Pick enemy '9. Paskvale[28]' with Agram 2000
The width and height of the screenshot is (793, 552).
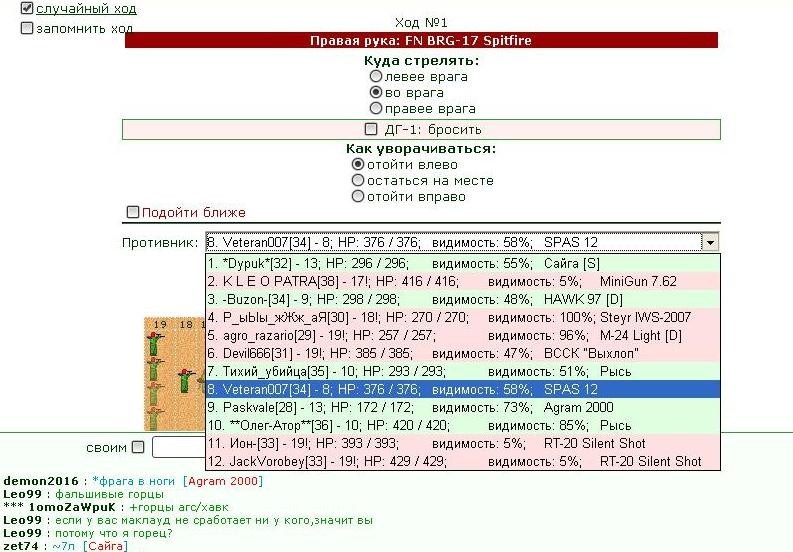pyautogui.click(x=463, y=408)
